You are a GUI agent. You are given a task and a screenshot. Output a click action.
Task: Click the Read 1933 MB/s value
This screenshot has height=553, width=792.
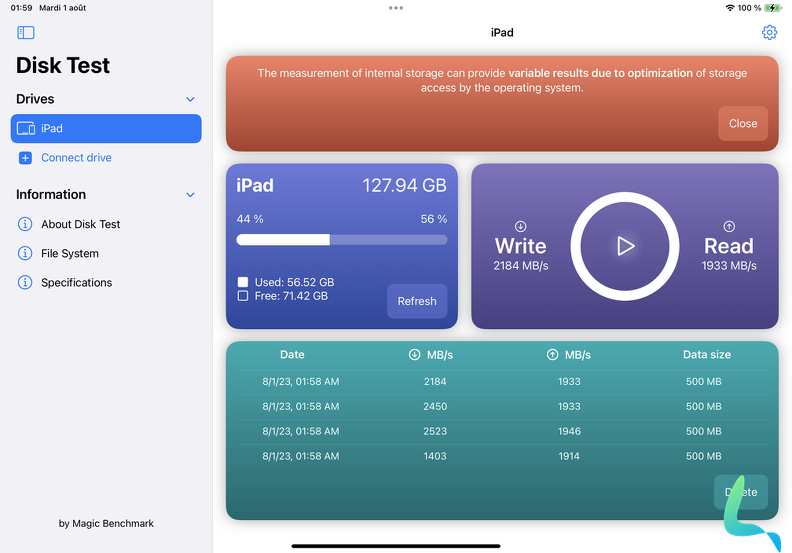729,266
